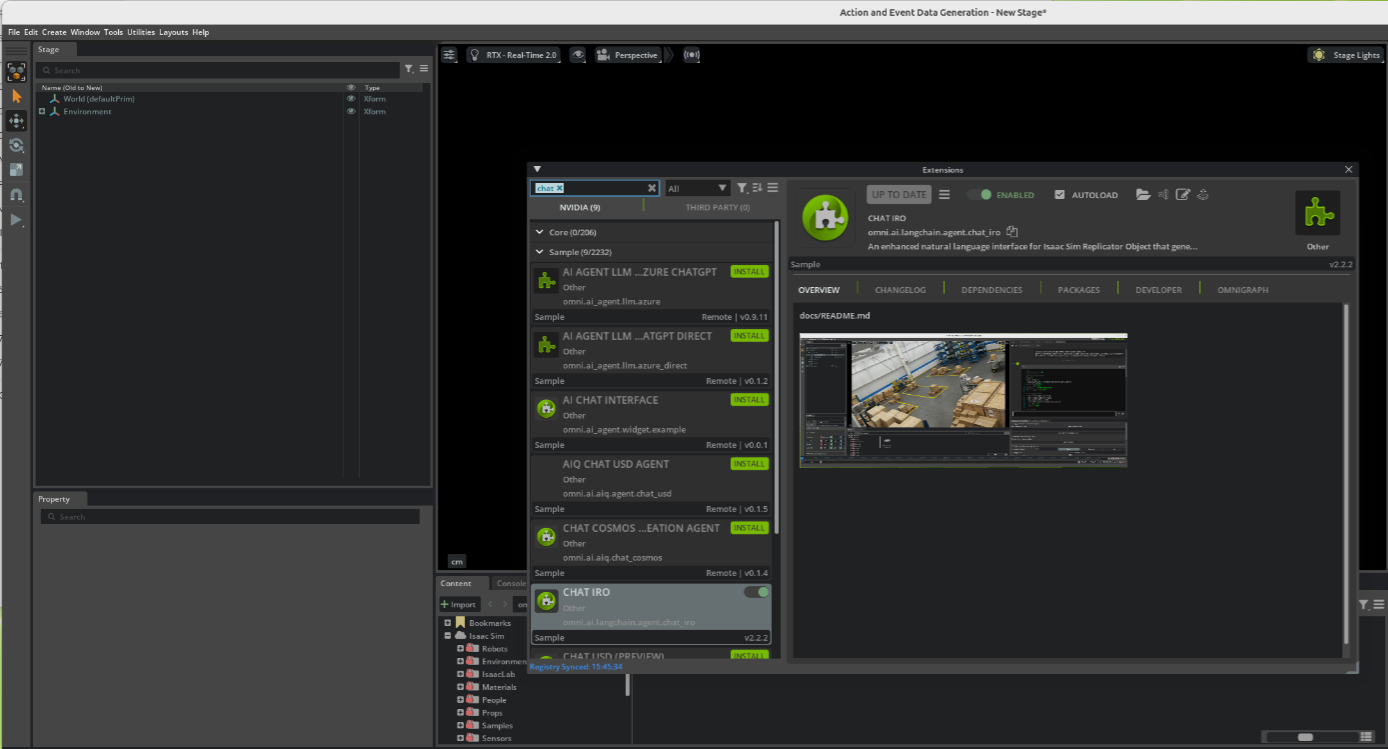
Task: Select the Move tool in the left toolbar
Action: 15,120
